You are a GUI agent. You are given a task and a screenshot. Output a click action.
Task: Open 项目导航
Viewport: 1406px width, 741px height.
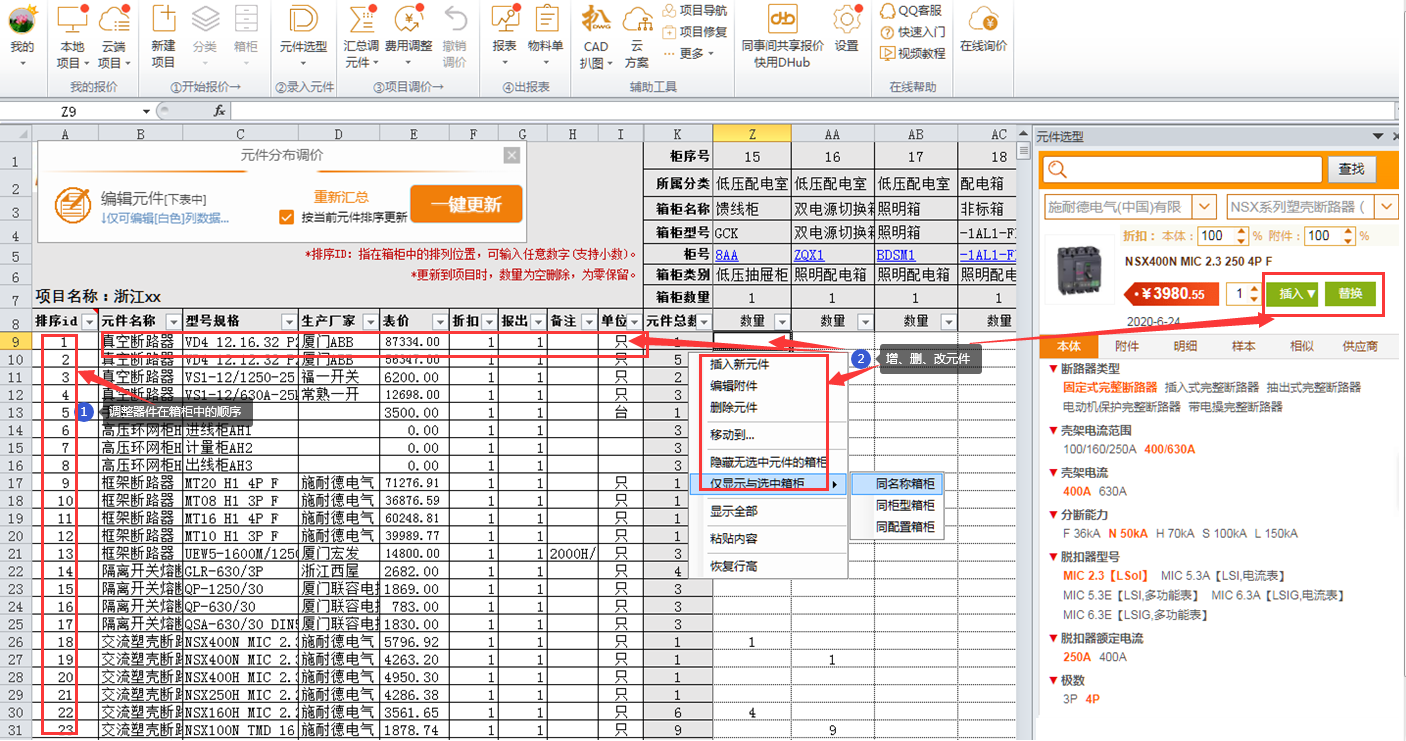coord(694,11)
